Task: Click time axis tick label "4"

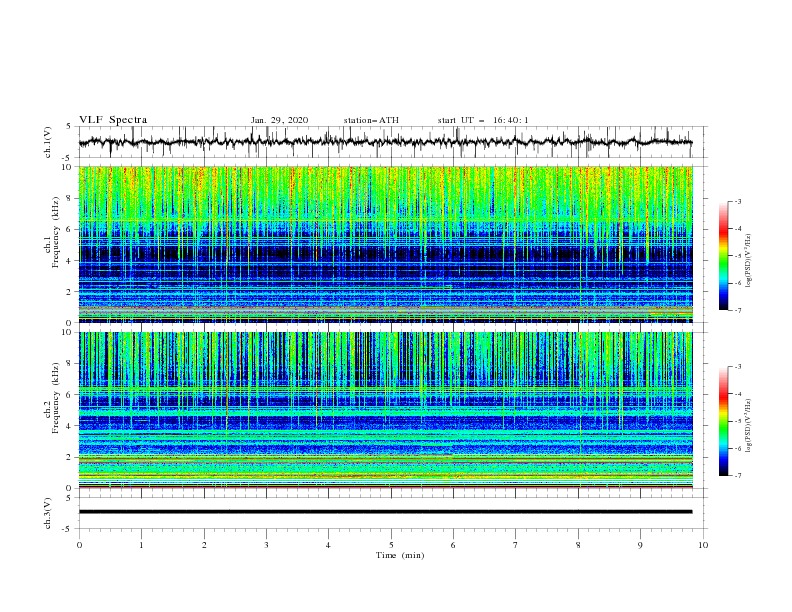Action: [328, 545]
